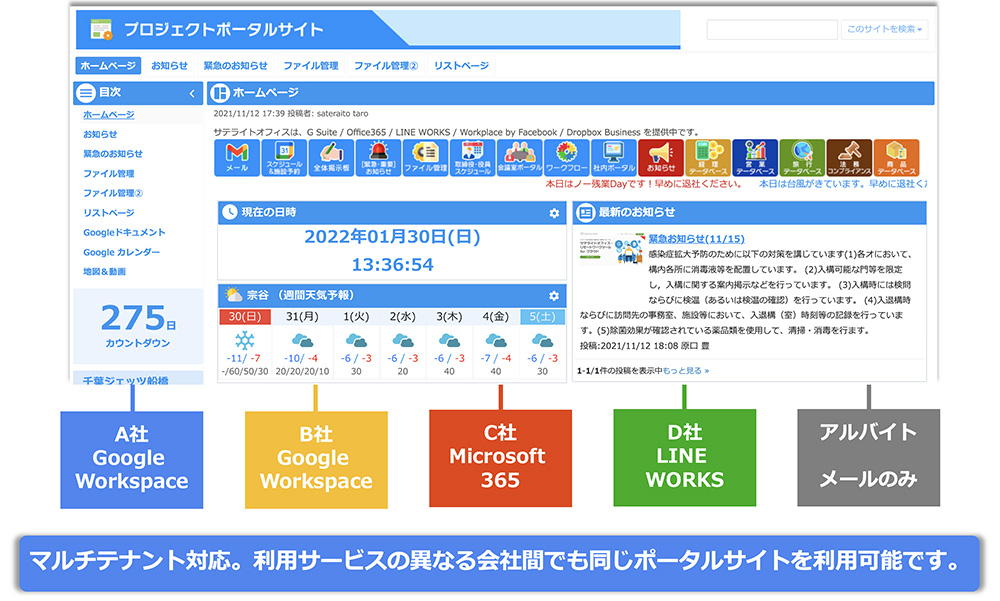Open お知らせ in the sidebar

pos(100,135)
